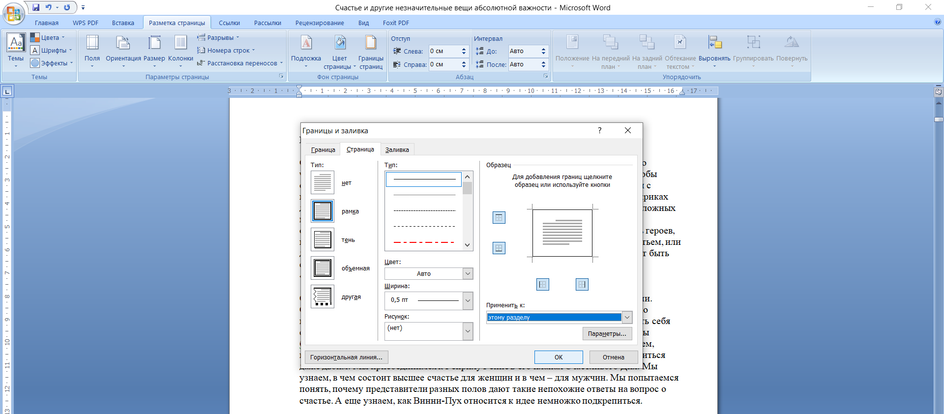
Task: Open the Абзац paragraph dialog launcher
Action: click(546, 77)
